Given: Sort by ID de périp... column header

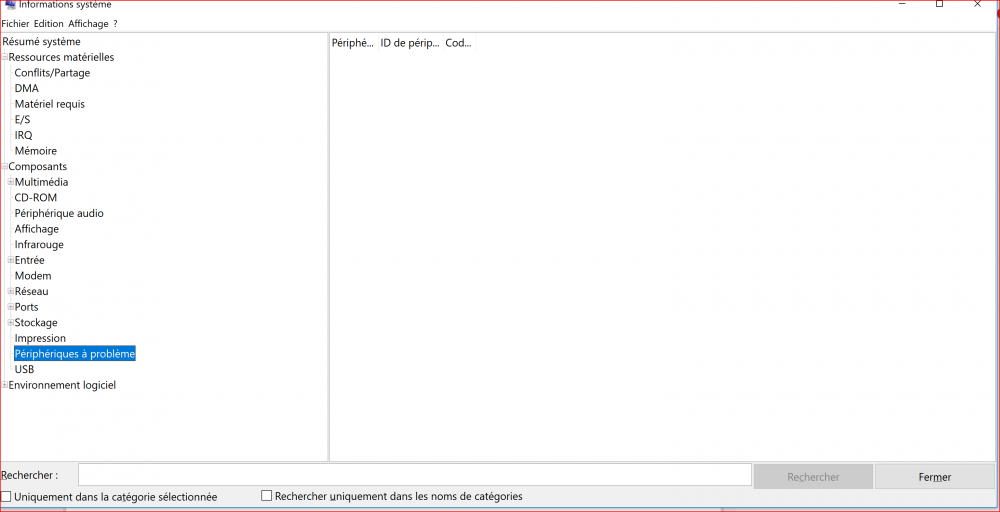Looking at the screenshot, I should [410, 43].
